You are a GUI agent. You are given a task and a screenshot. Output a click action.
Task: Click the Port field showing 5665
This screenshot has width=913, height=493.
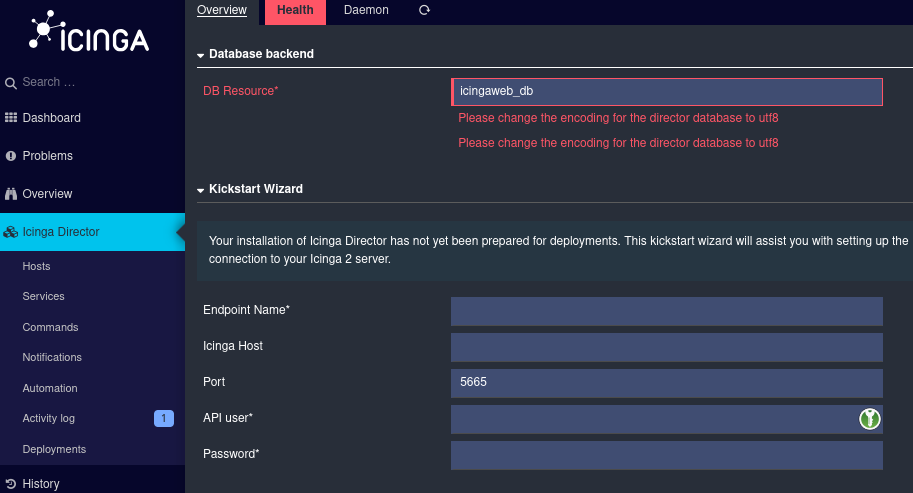667,384
